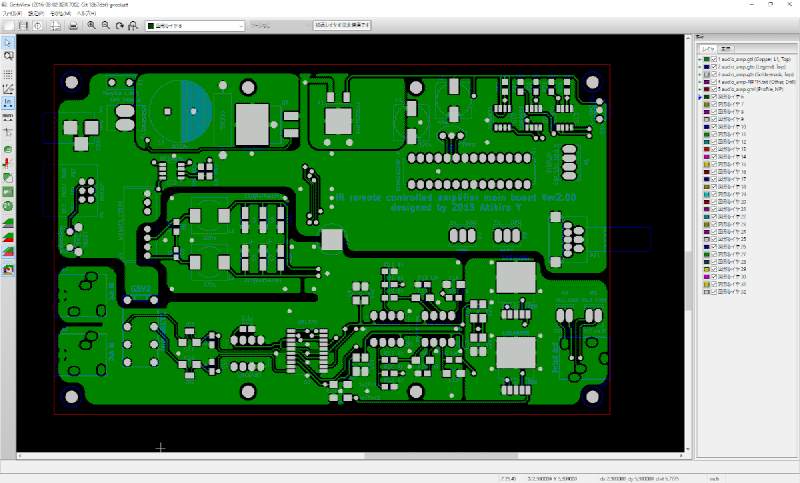The width and height of the screenshot is (800, 483).
Task: Click the purple color swatch of drill layer
Action: (707, 82)
